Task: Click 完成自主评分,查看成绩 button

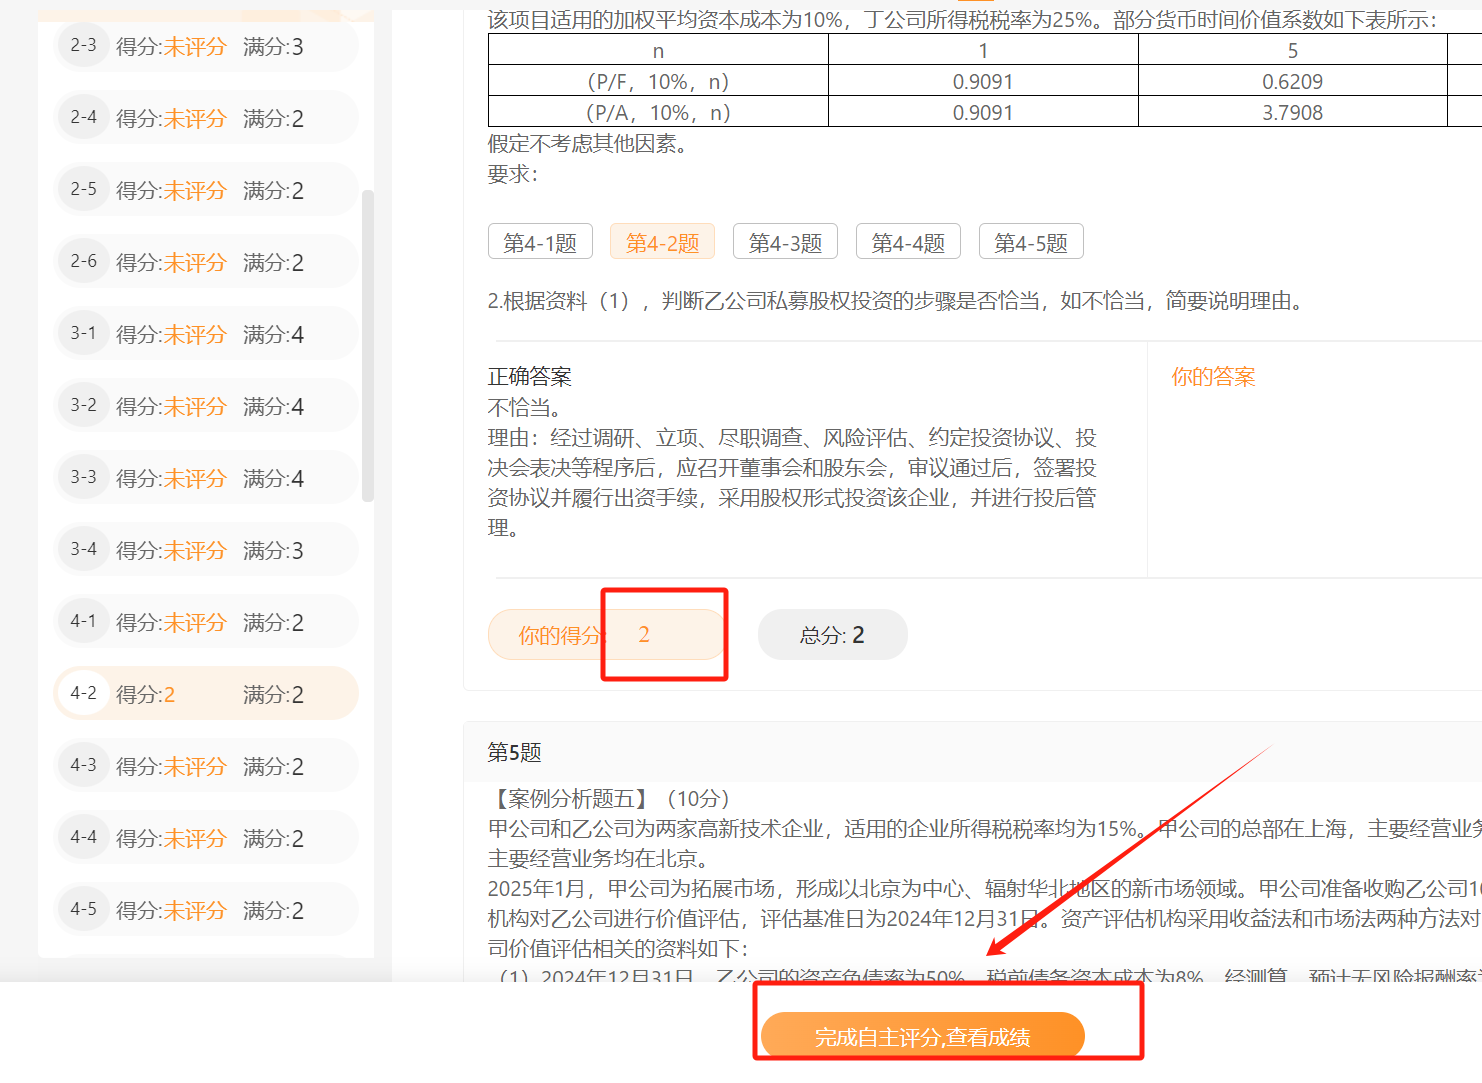Action: point(924,1036)
